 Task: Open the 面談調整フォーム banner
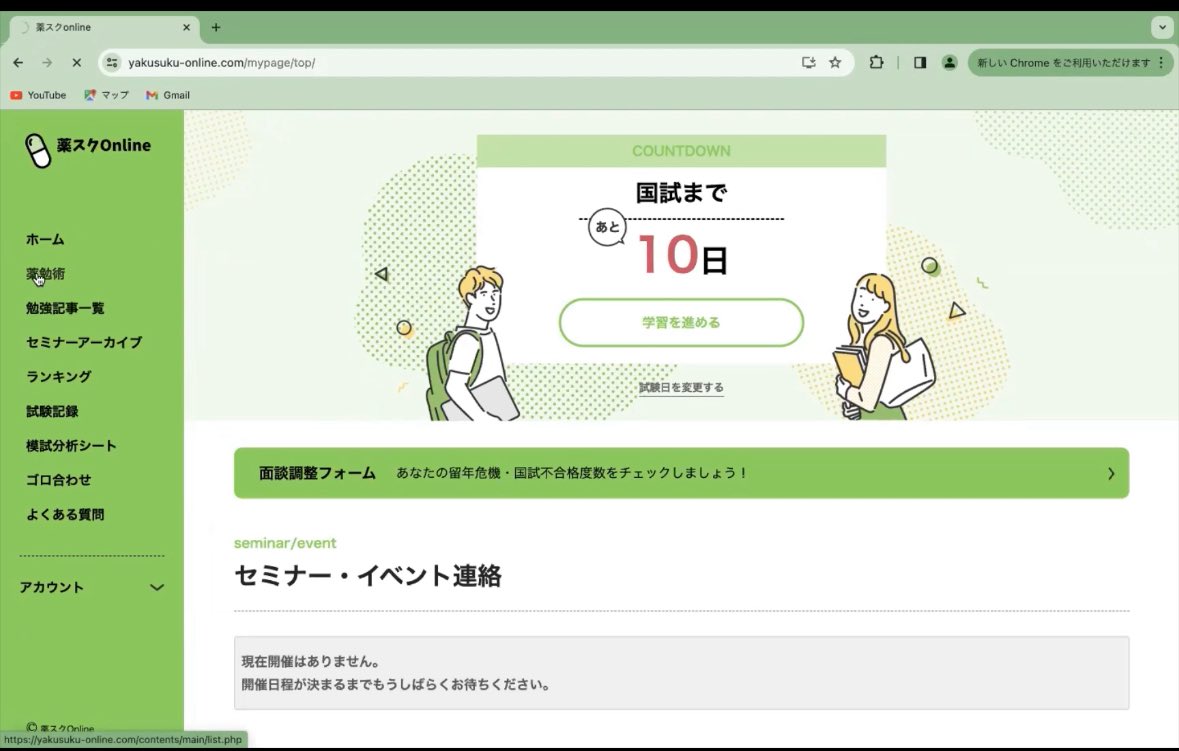coord(681,473)
